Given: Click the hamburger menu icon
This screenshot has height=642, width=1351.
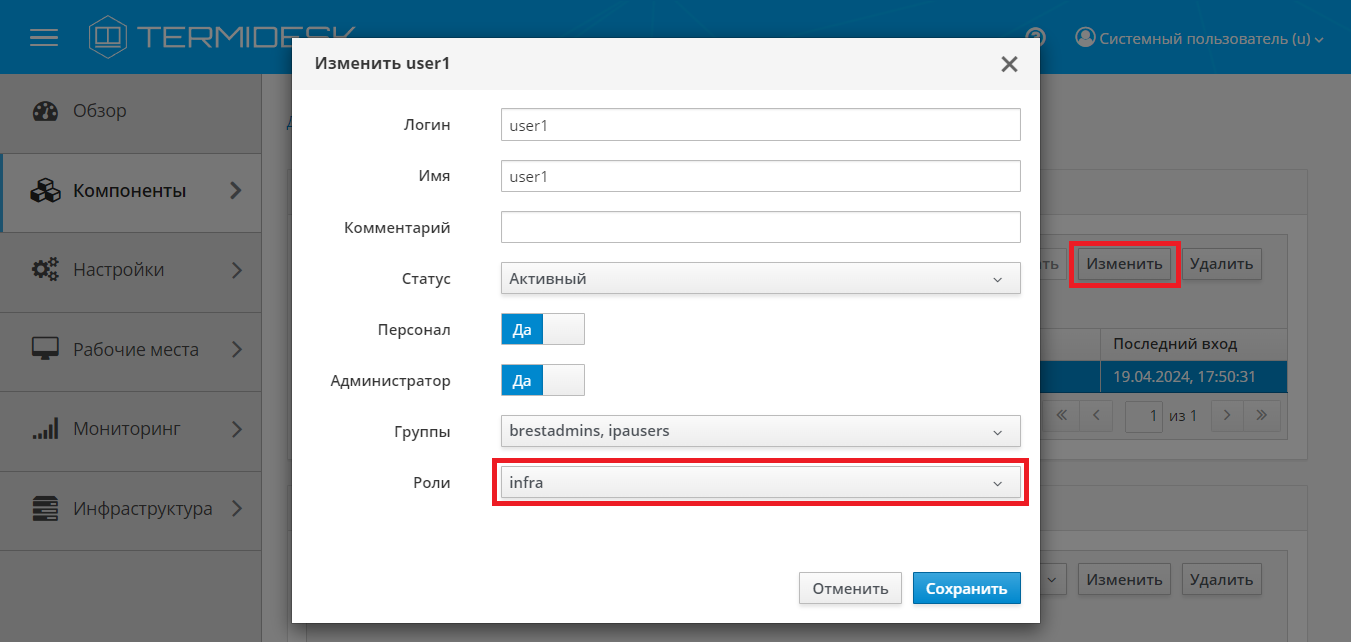Looking at the screenshot, I should [44, 38].
